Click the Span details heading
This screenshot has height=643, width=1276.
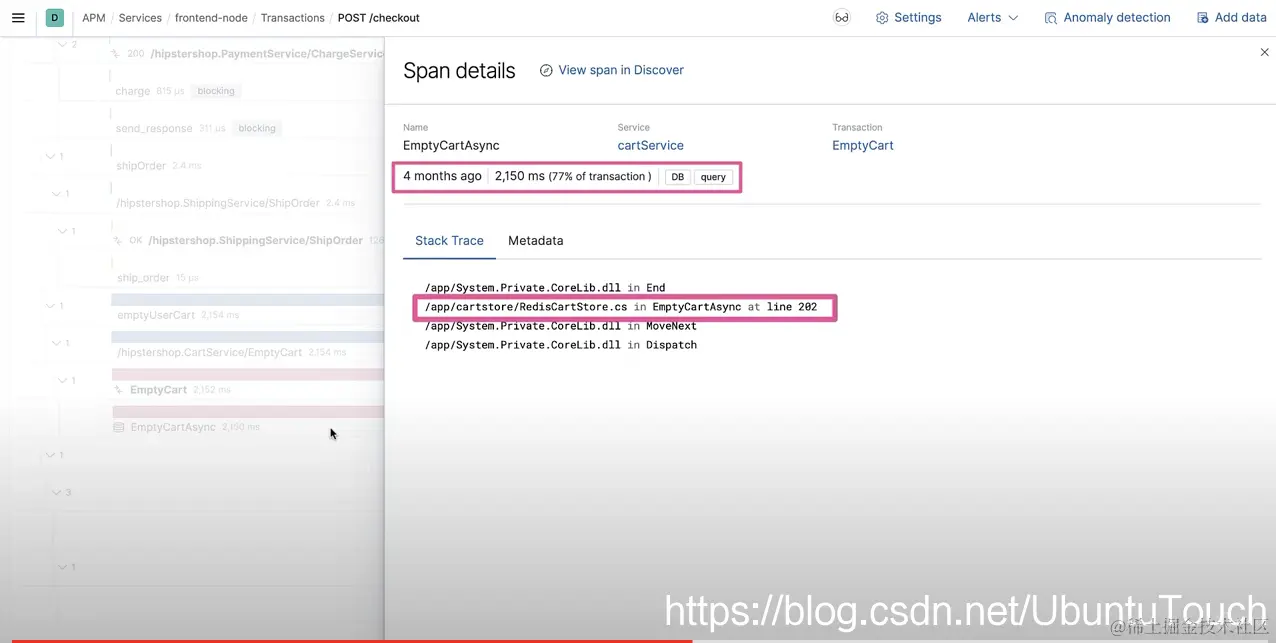point(459,71)
